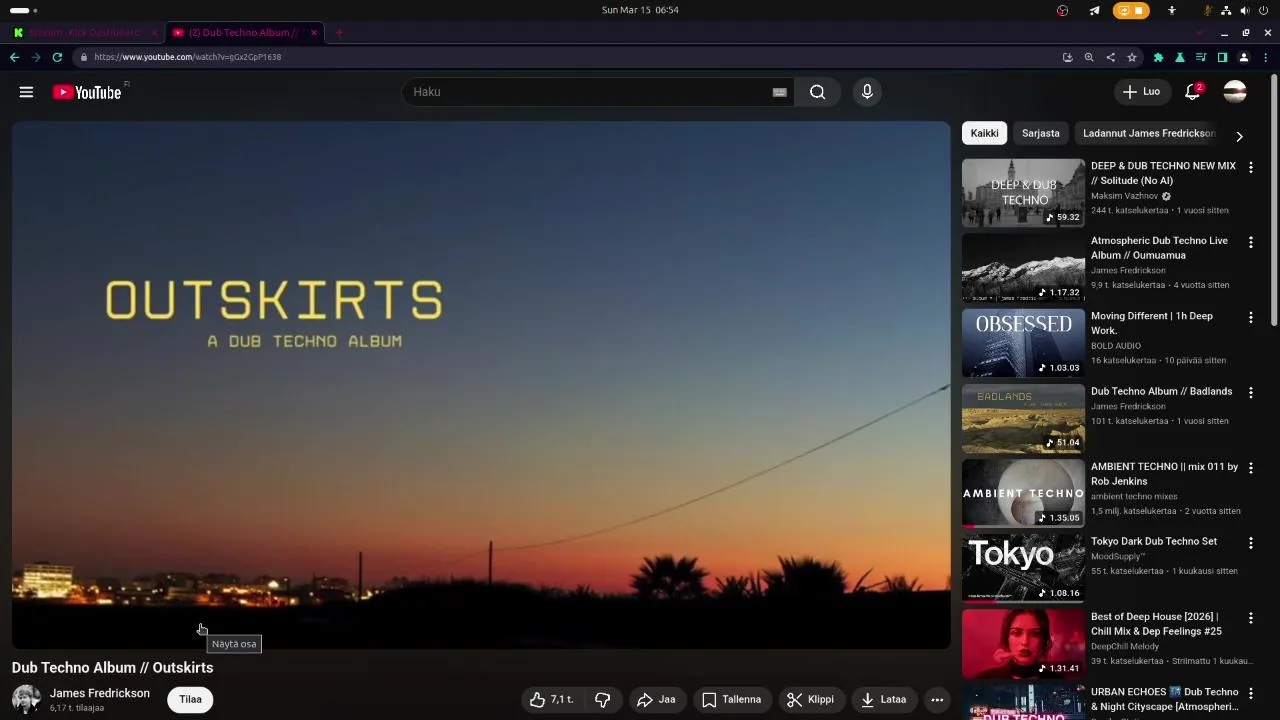Screen dimensions: 1280x720
Task: Open James Fredrickson channel name link
Action: pyautogui.click(x=100, y=693)
